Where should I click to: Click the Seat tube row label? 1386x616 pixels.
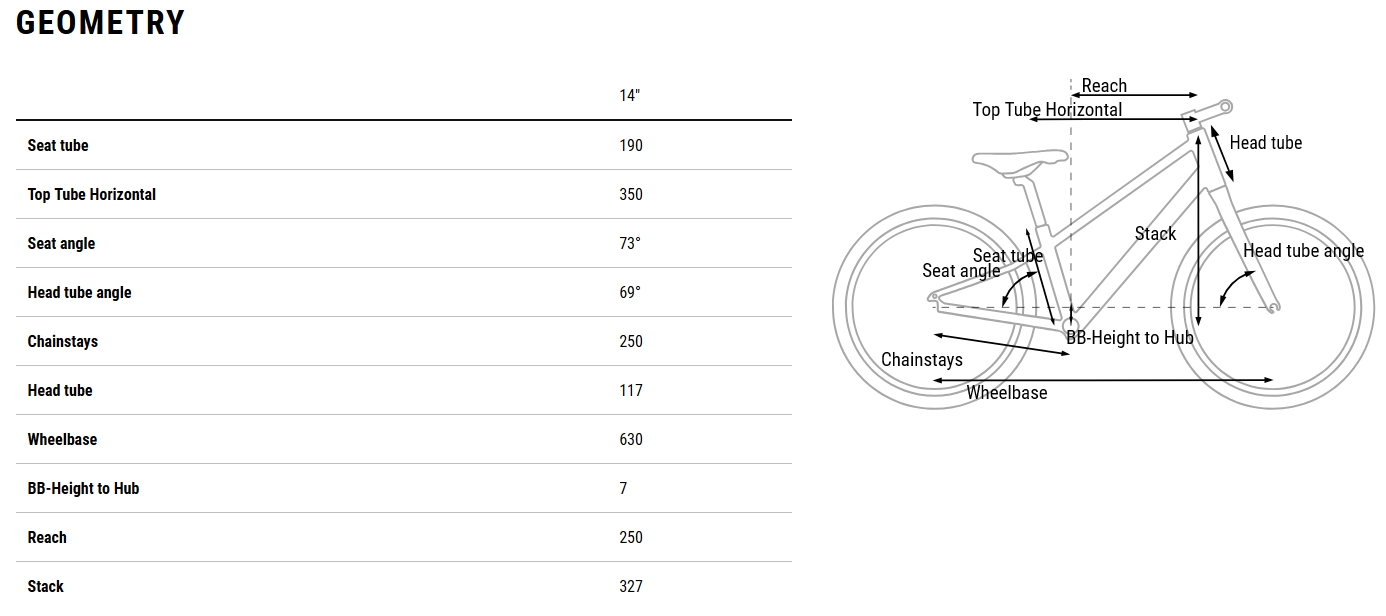58,145
